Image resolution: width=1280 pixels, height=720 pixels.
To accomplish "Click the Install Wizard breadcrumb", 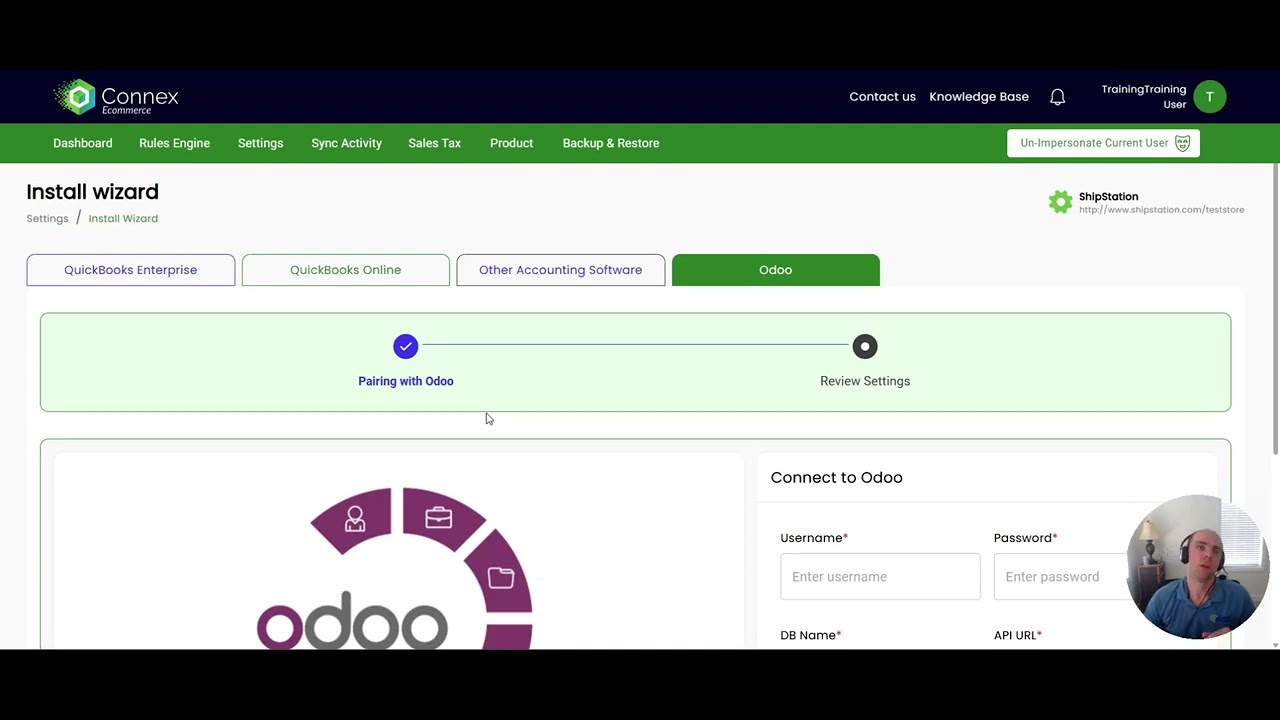I will click(123, 218).
